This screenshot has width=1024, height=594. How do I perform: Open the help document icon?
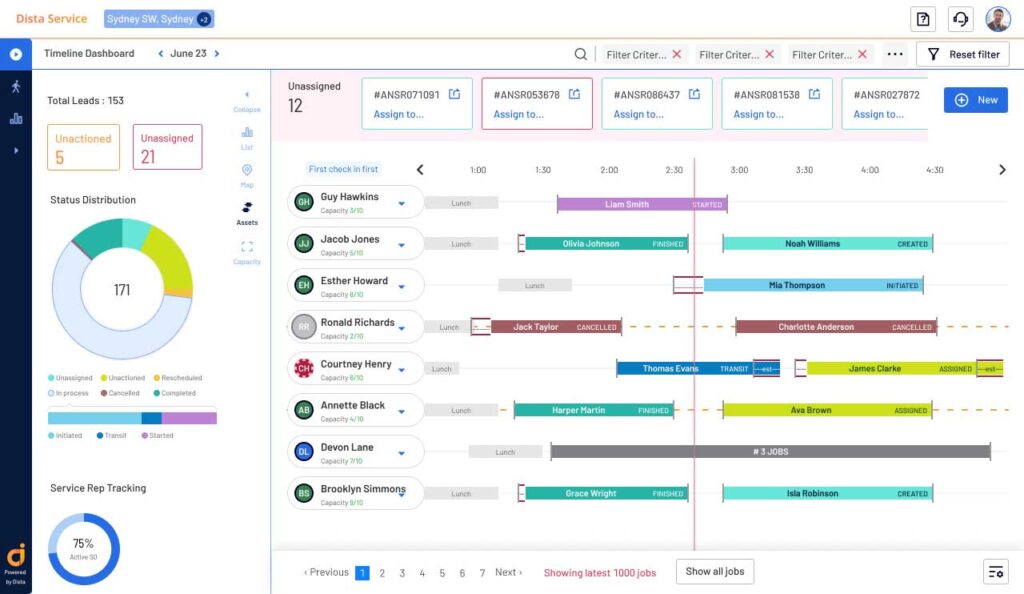pyautogui.click(x=922, y=19)
